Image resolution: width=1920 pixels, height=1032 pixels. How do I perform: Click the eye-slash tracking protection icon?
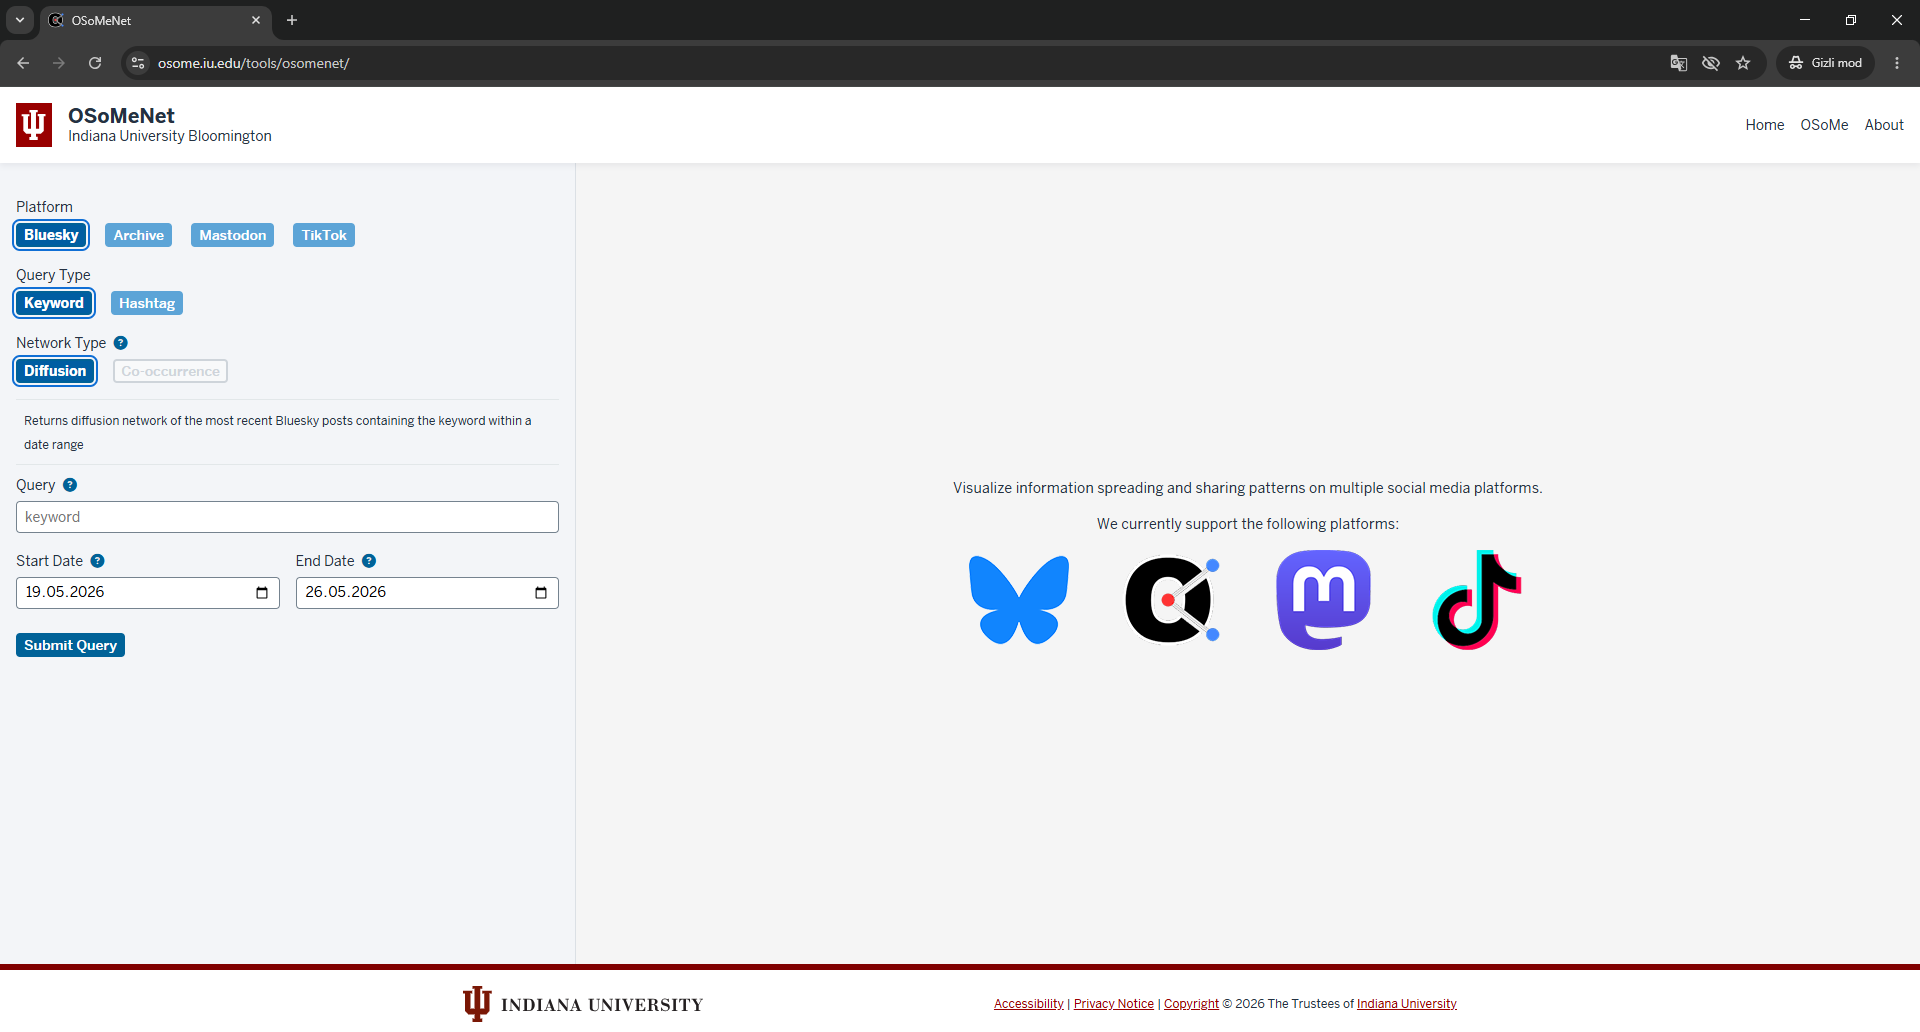click(x=1711, y=63)
